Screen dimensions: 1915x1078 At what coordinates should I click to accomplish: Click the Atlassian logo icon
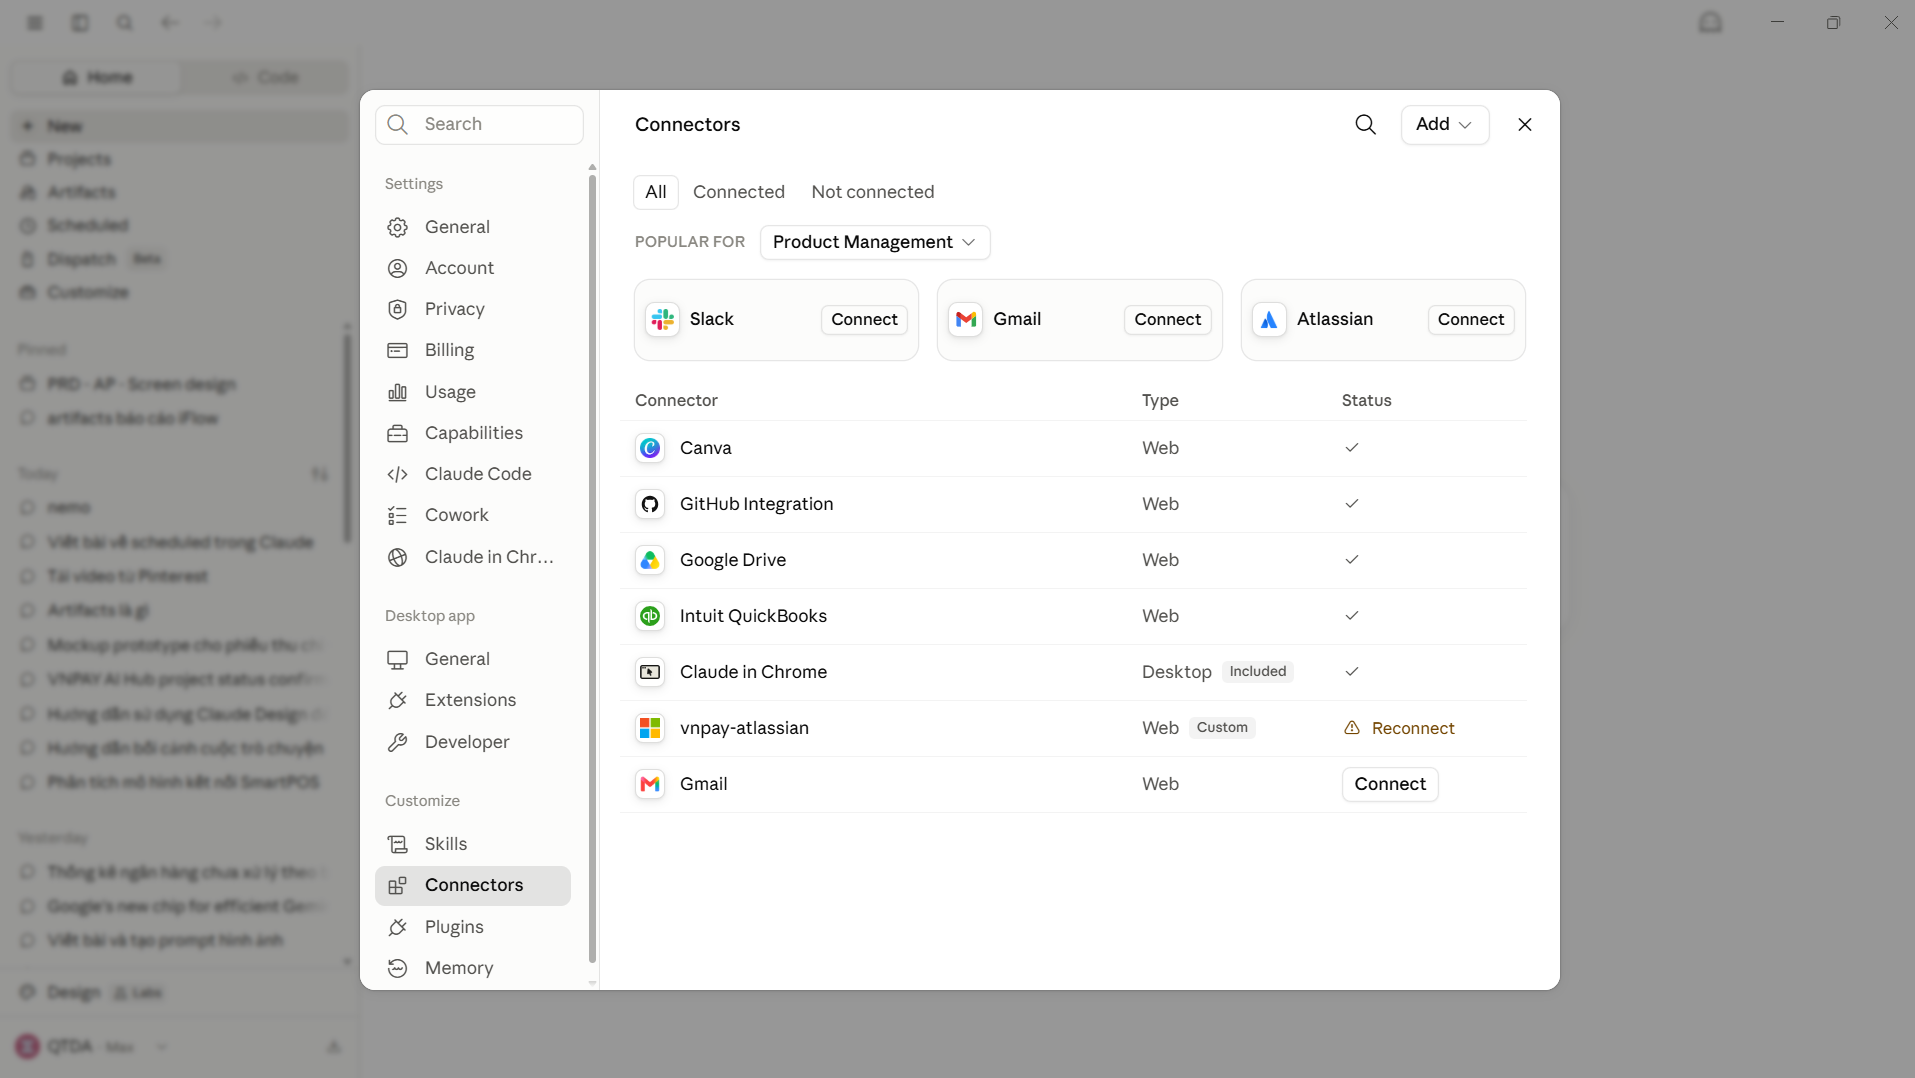pos(1269,319)
